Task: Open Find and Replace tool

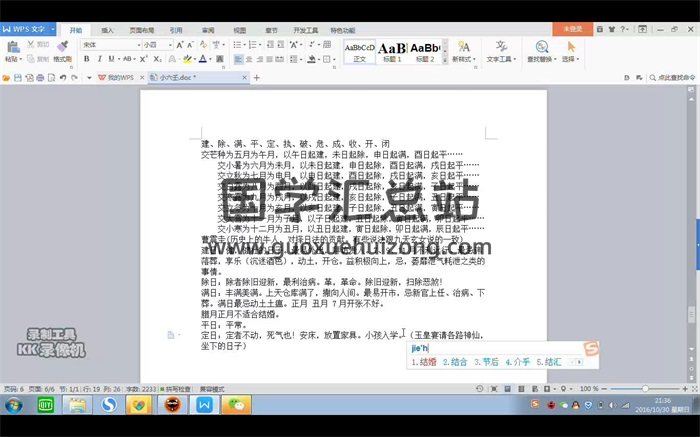Action: pyautogui.click(x=542, y=51)
